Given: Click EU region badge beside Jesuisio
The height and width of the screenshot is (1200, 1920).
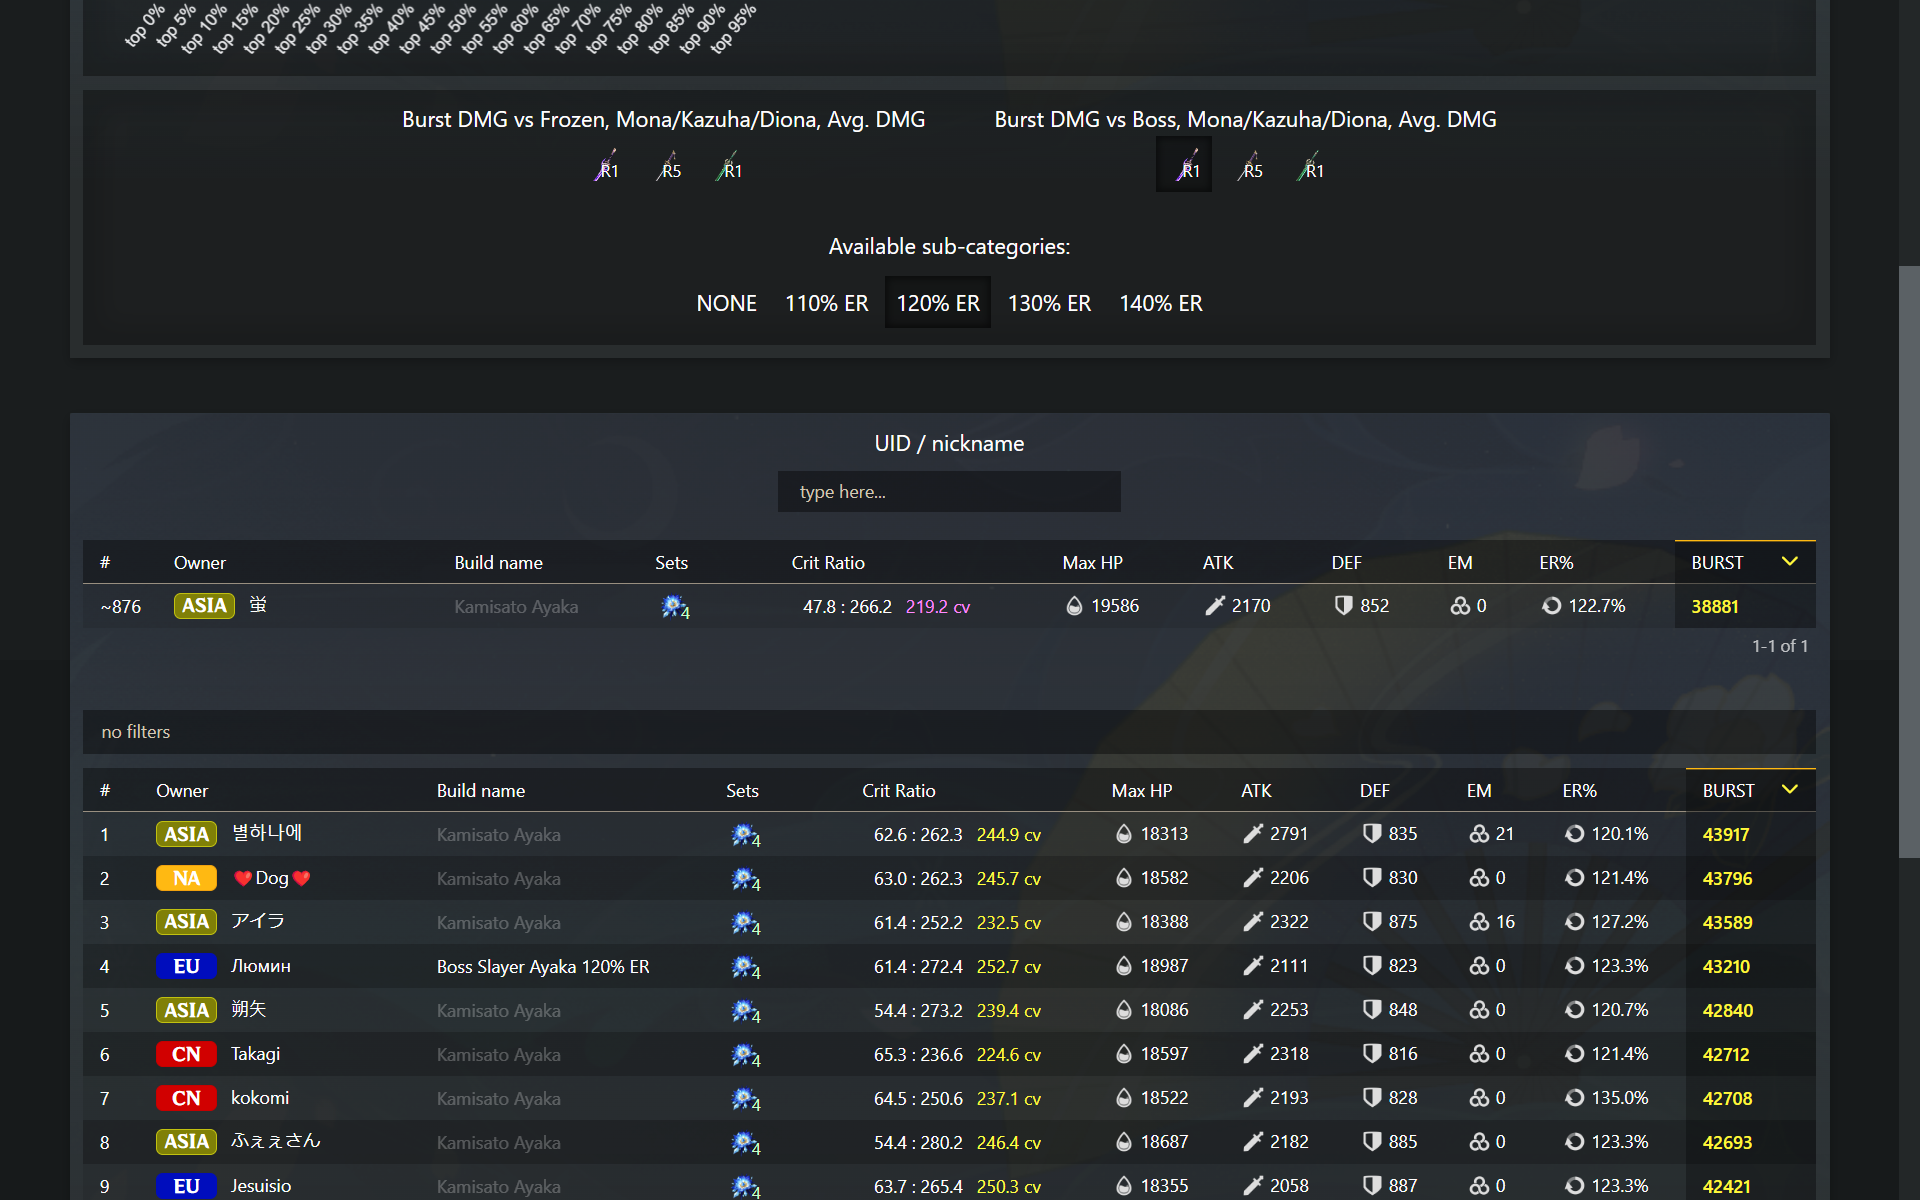Looking at the screenshot, I should (186, 1186).
